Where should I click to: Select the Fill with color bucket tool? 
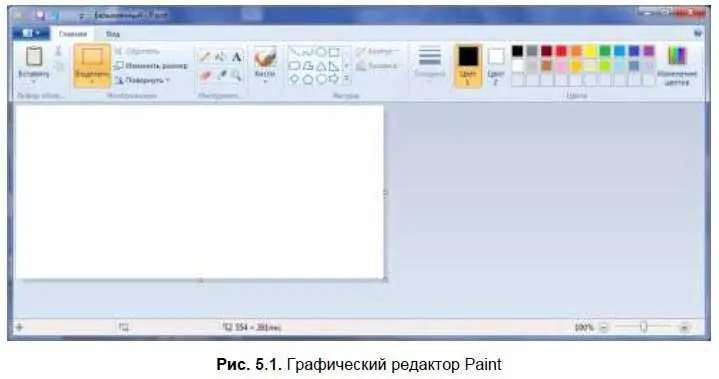221,57
